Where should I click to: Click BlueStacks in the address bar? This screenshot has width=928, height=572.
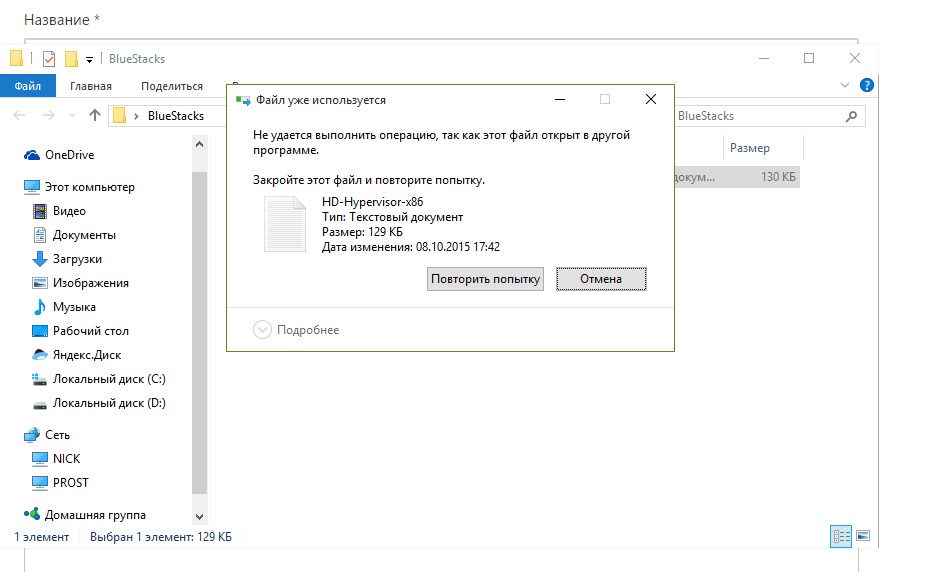pos(176,116)
